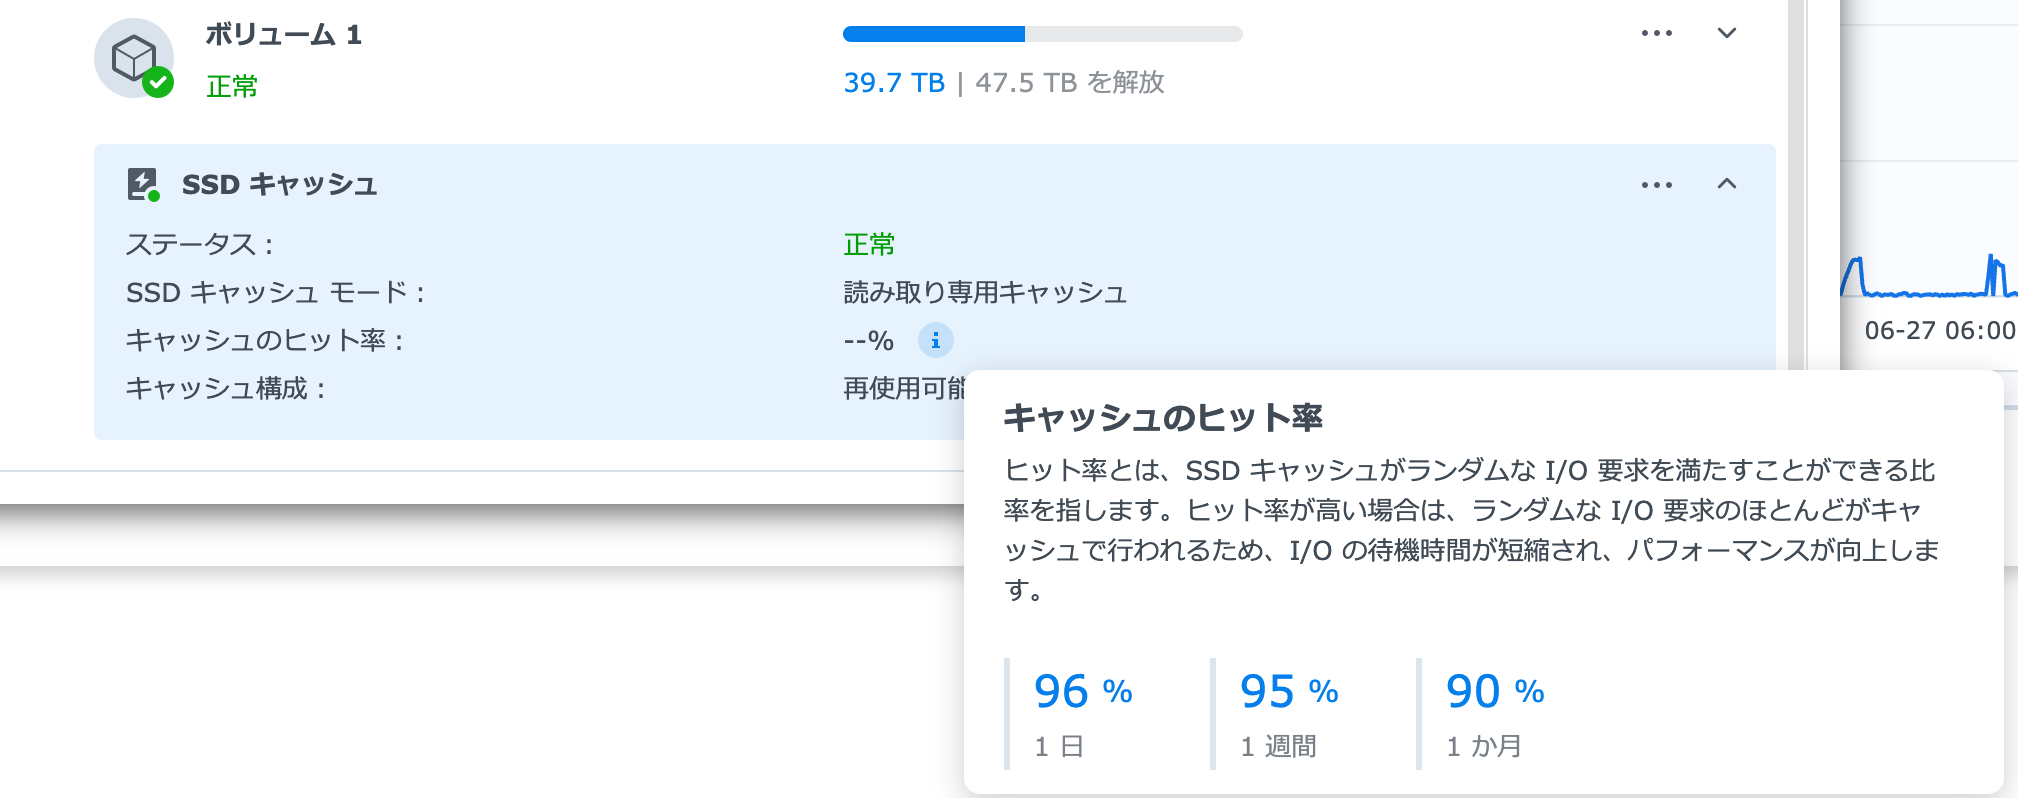The width and height of the screenshot is (2018, 798).
Task: Click the Volume 1 cube icon
Action: (x=134, y=58)
